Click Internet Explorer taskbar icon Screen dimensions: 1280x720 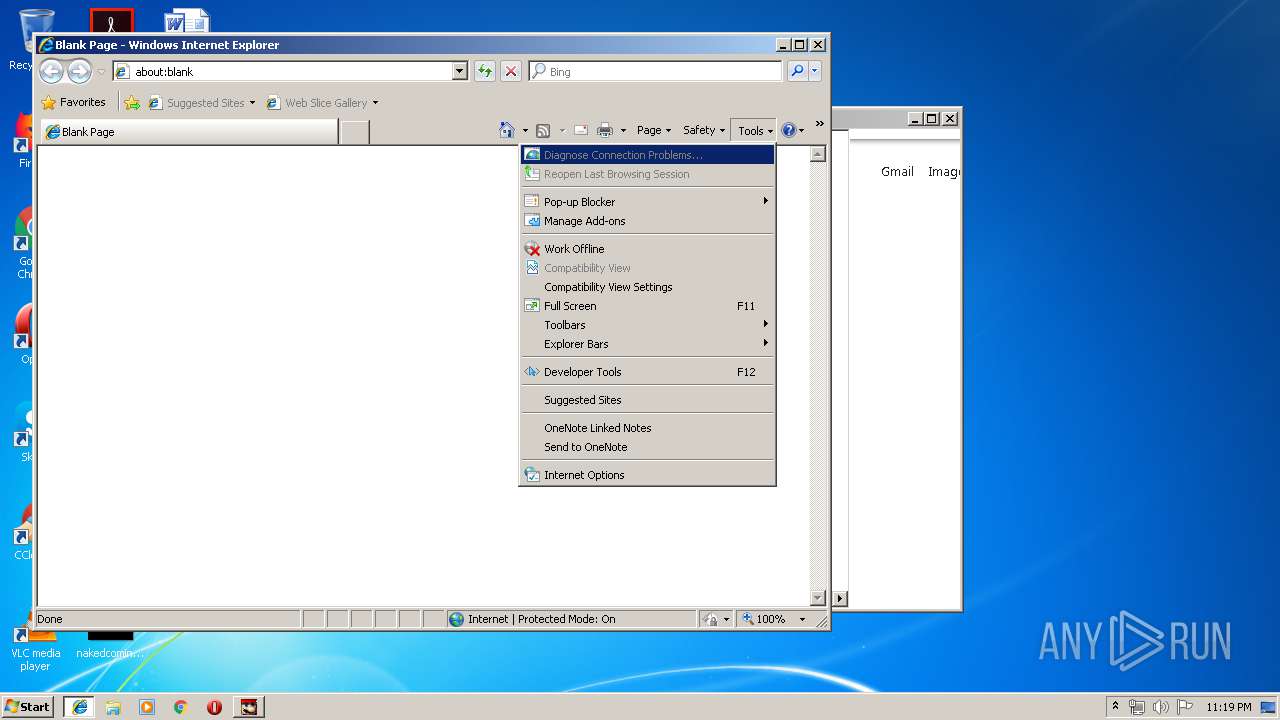click(x=79, y=706)
